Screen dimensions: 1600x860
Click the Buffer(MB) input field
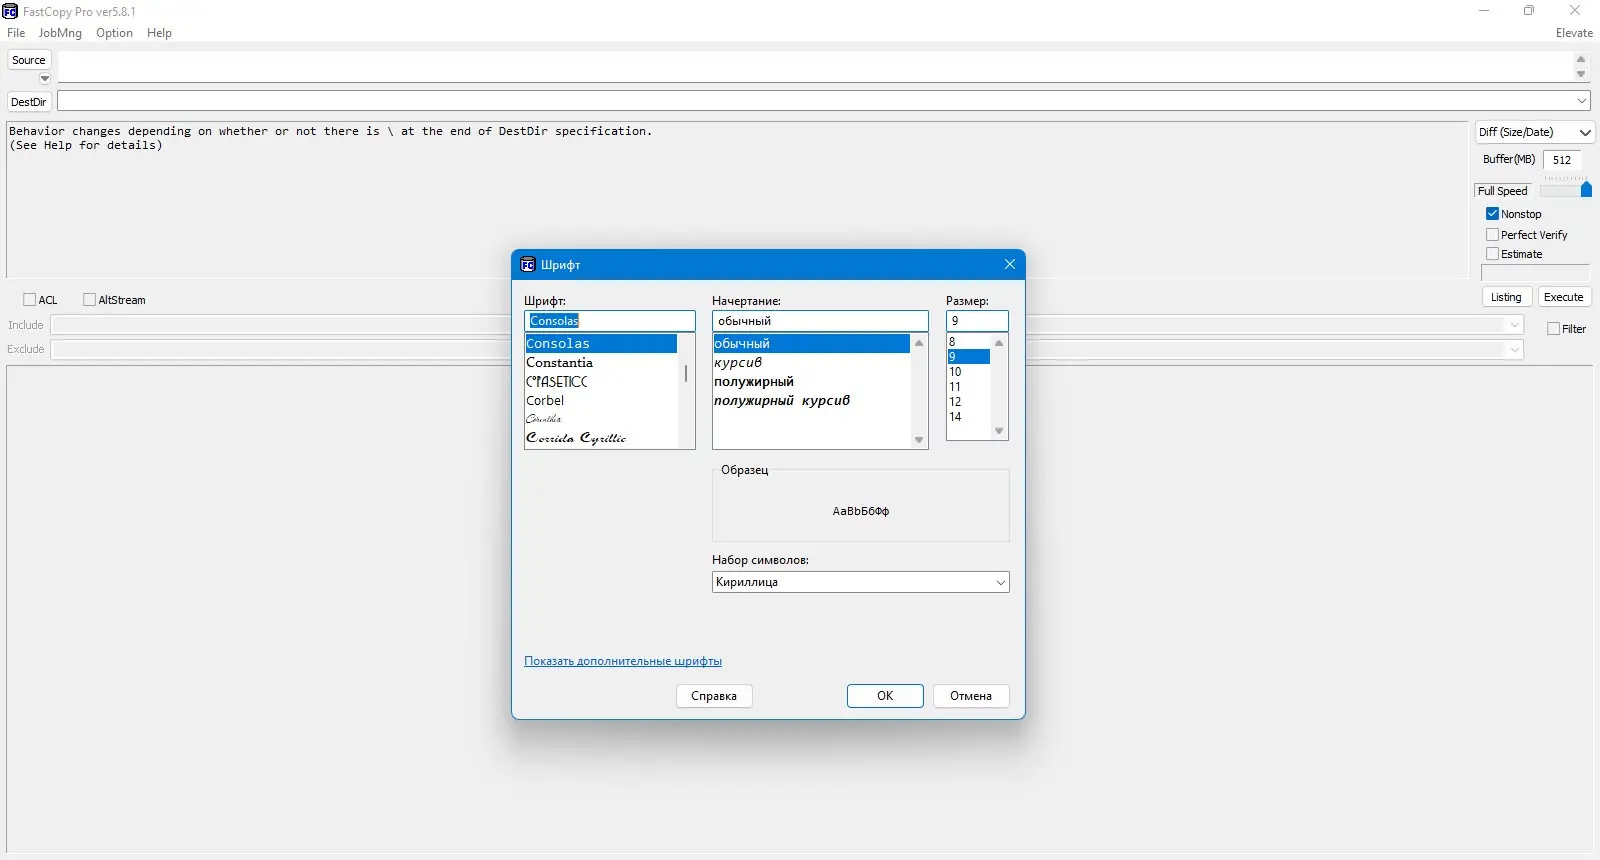pos(1562,160)
